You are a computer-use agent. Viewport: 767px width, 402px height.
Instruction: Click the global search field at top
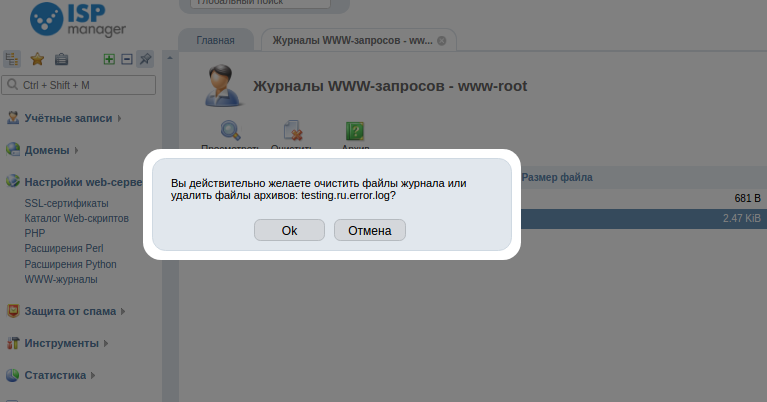260,2
